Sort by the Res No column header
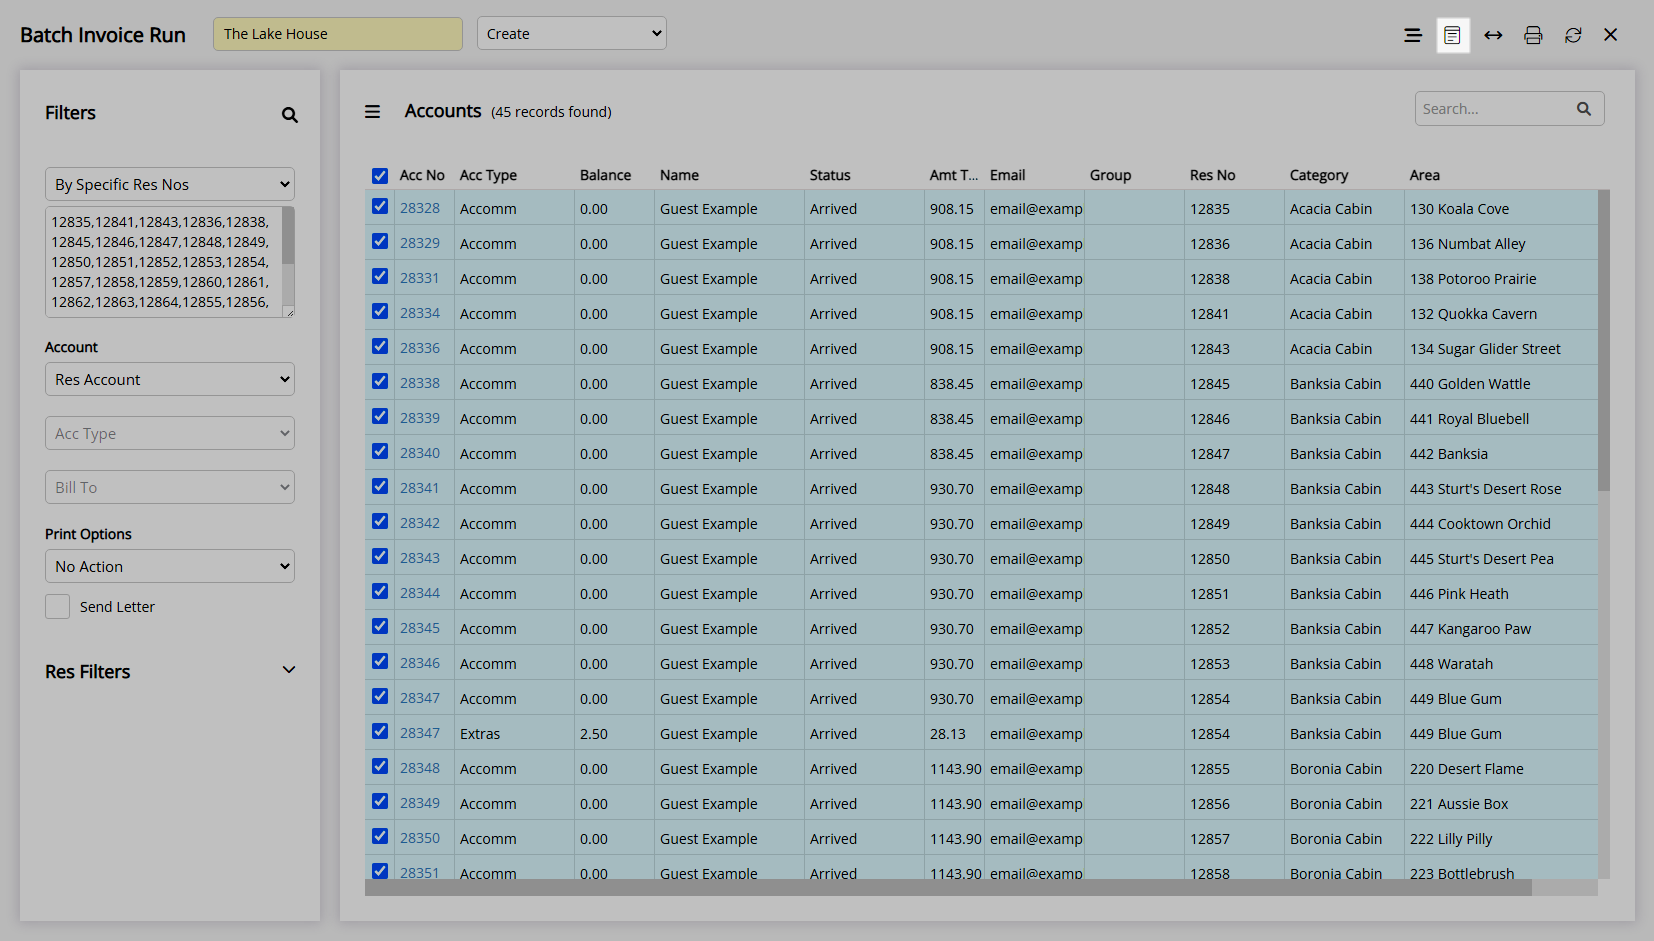This screenshot has width=1654, height=941. [1212, 175]
